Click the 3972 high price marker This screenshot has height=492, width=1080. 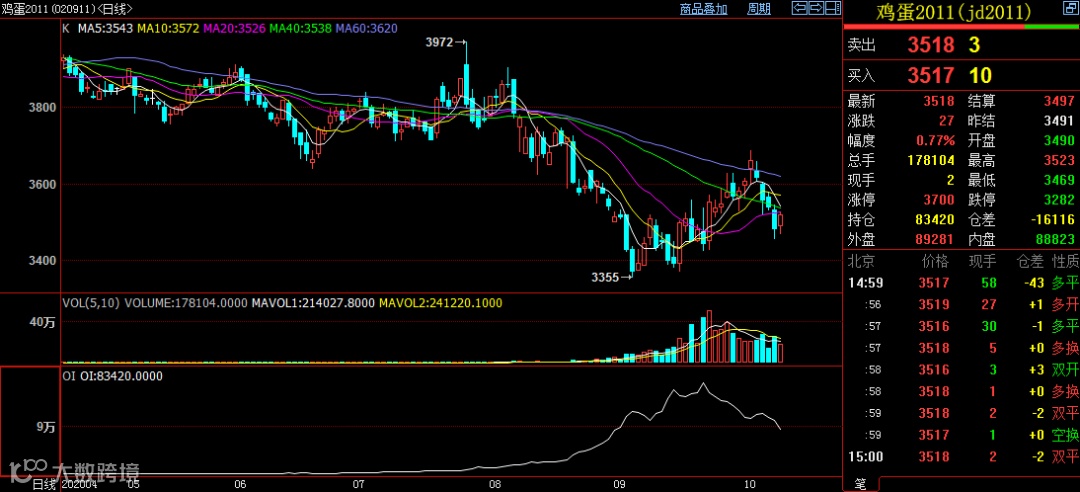click(439, 42)
